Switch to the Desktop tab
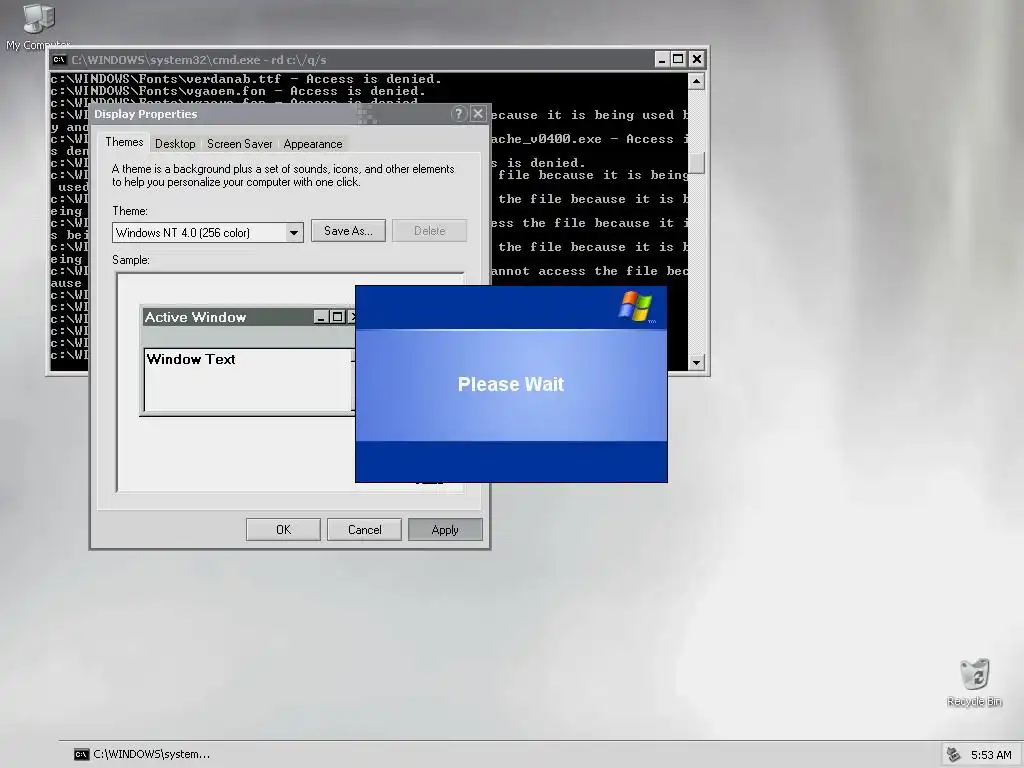Image resolution: width=1024 pixels, height=768 pixels. point(175,144)
